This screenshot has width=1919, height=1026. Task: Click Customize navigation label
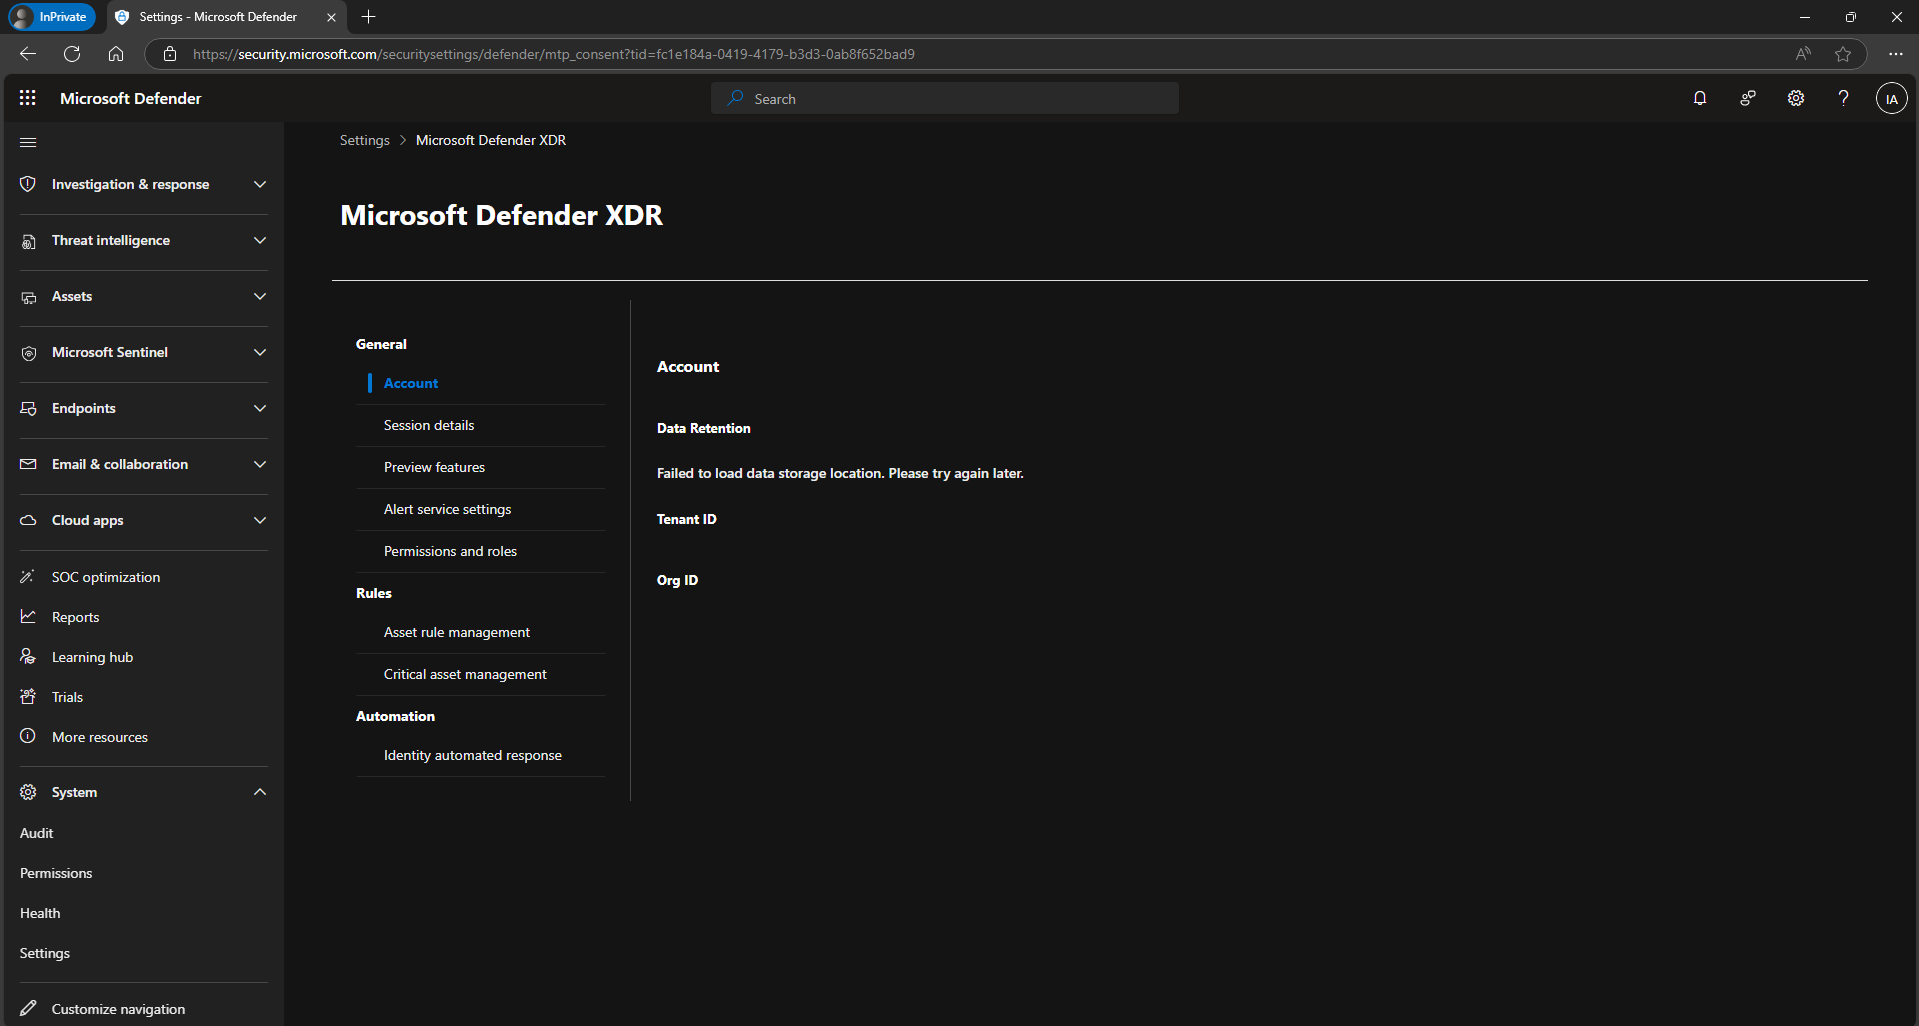[118, 1009]
